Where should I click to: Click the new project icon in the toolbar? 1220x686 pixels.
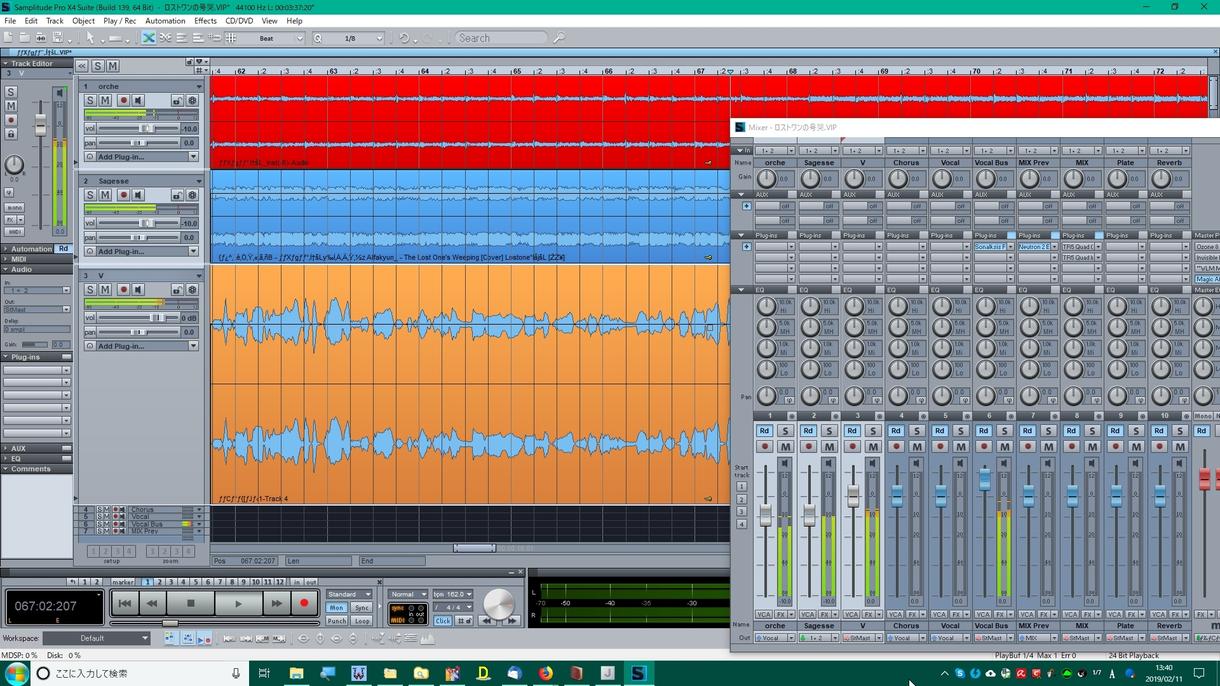pos(10,38)
